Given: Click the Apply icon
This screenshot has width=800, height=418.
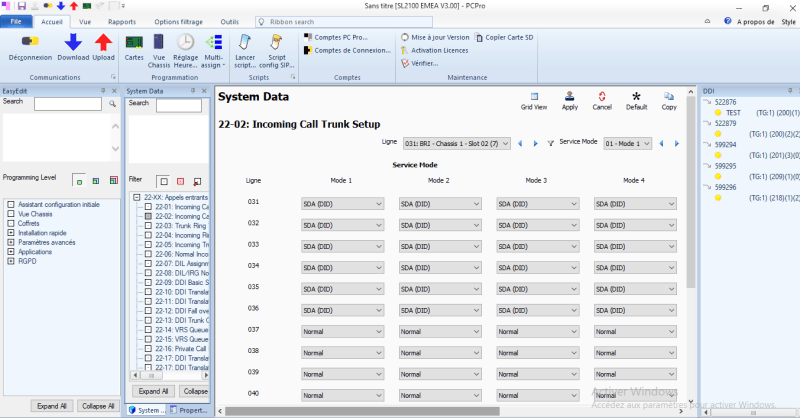Looking at the screenshot, I should point(569,96).
